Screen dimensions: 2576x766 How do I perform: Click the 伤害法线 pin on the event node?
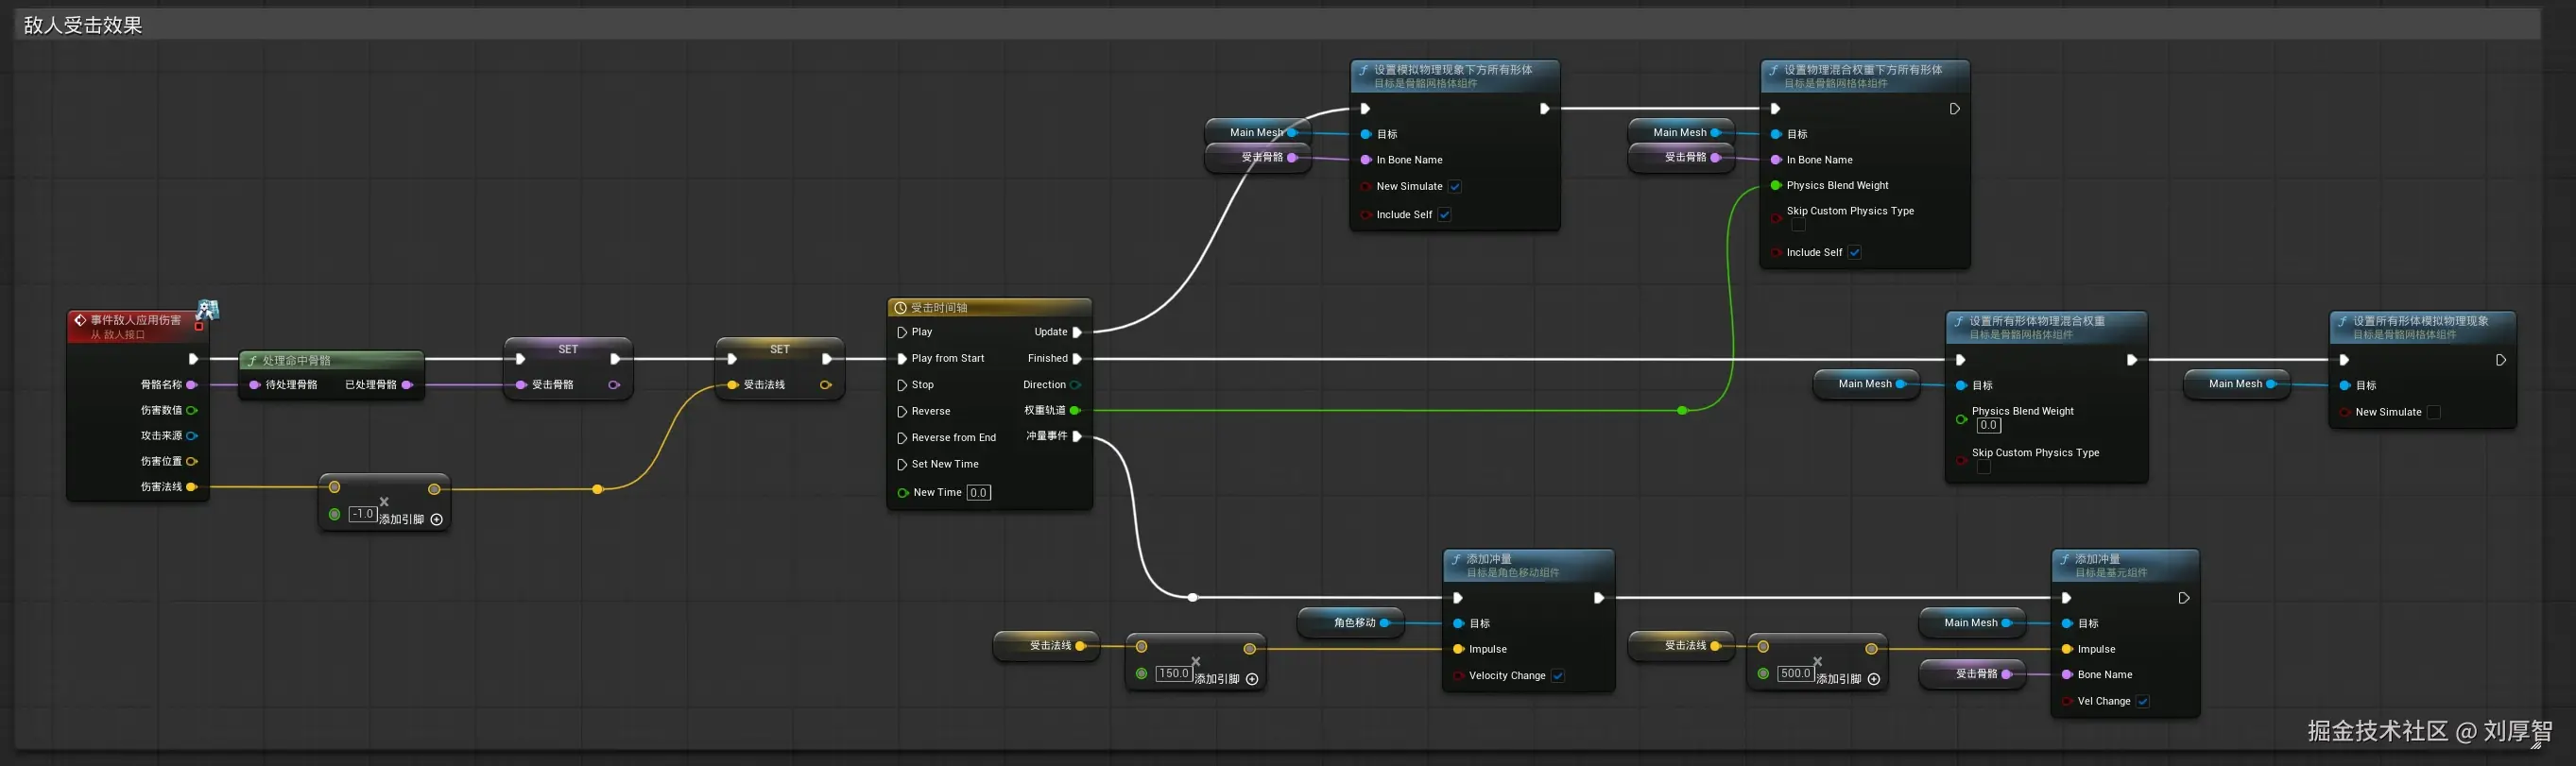tap(191, 487)
